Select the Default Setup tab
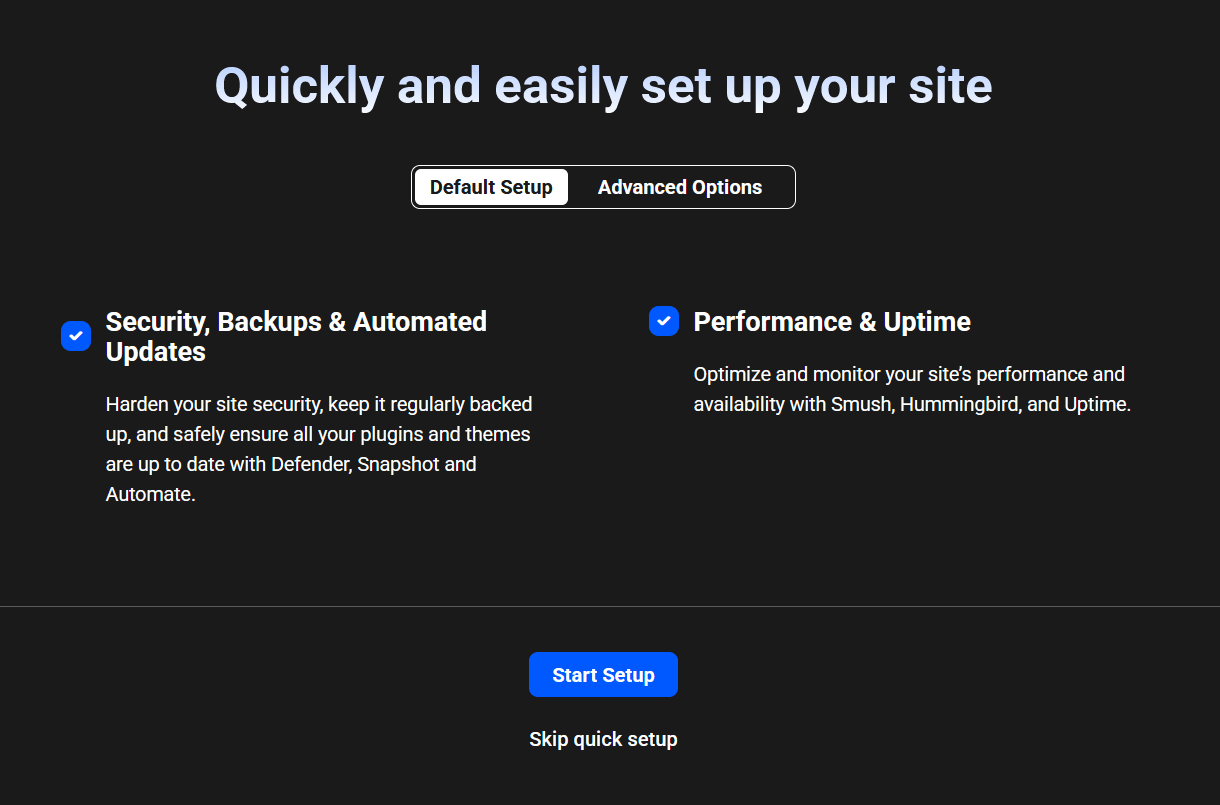 491,187
